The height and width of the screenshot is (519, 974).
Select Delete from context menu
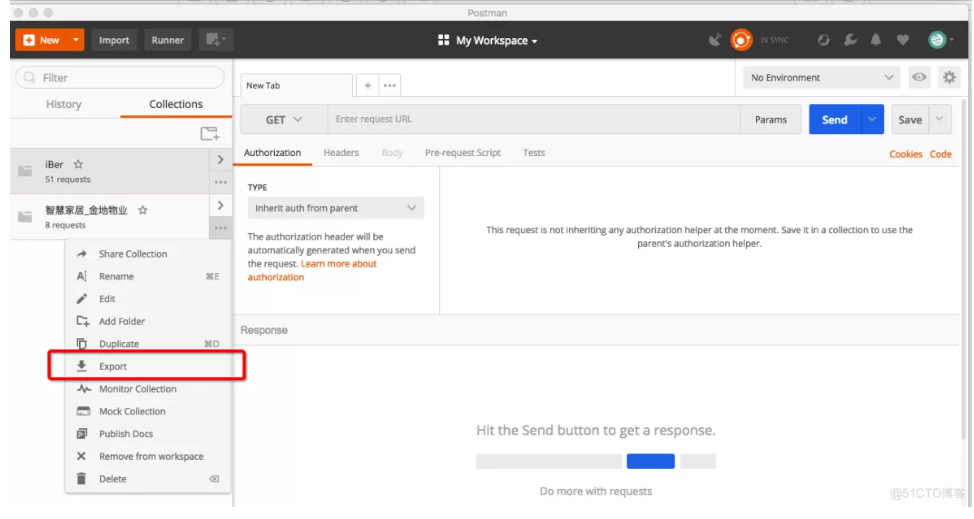coord(148,479)
